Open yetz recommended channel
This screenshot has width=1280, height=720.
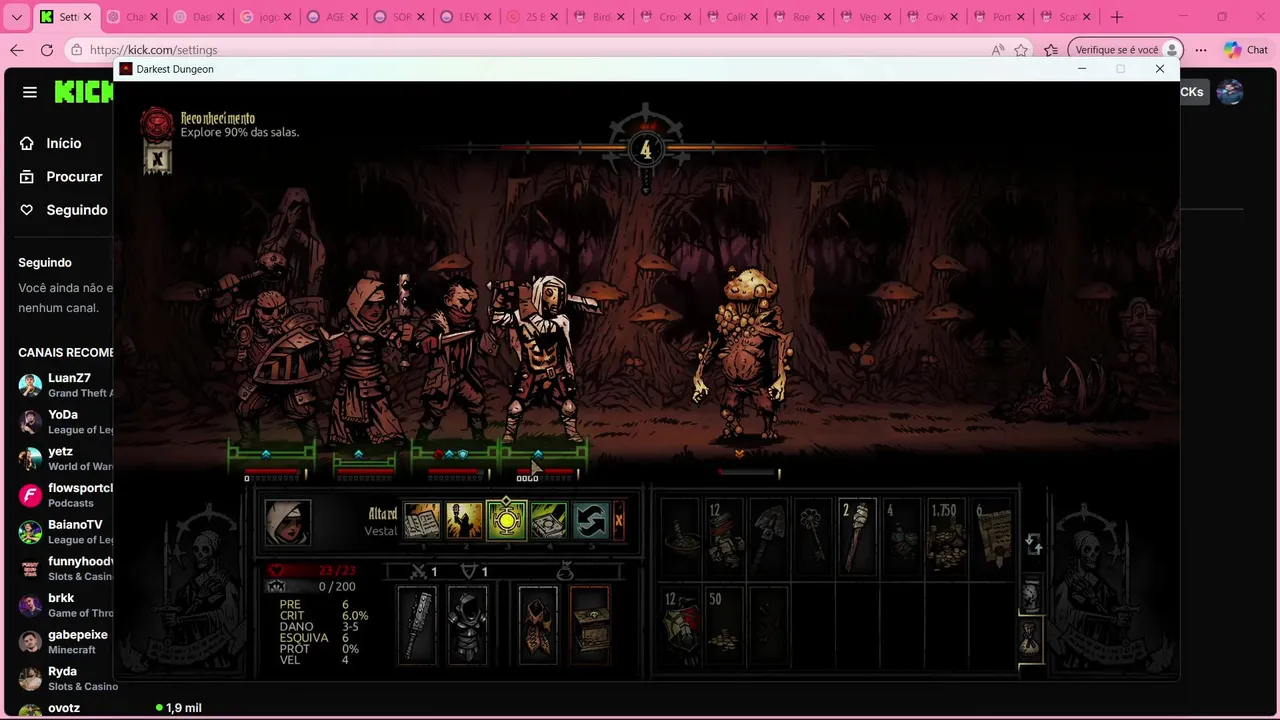coord(65,458)
